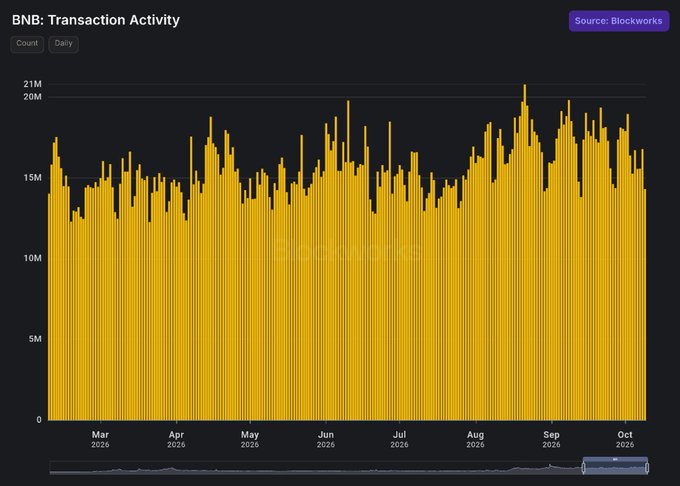
Task: Click the Mar 2026 axis label
Action: [100, 439]
